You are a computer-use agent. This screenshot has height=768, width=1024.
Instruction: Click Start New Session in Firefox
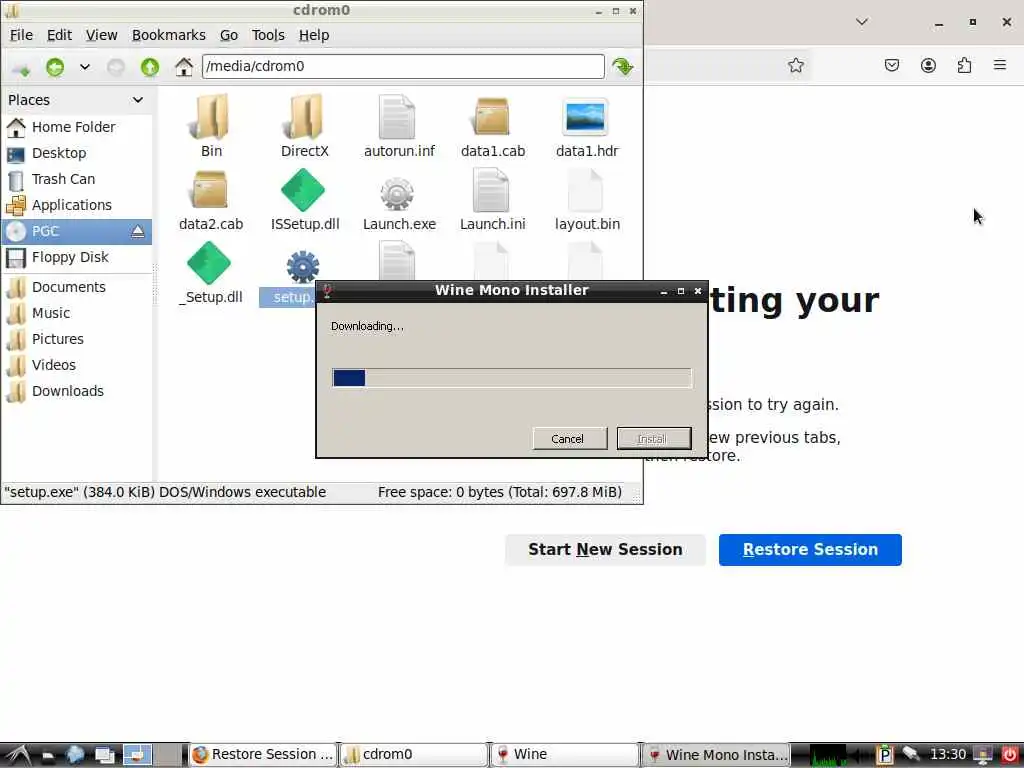(605, 550)
